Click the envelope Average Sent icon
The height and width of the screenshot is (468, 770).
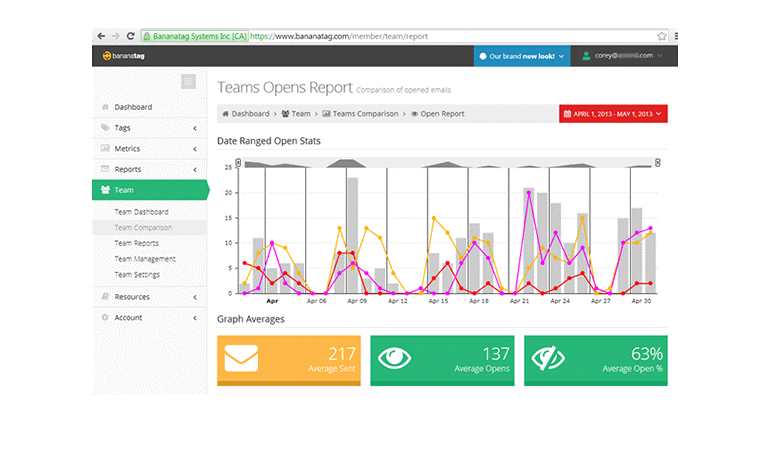click(241, 358)
